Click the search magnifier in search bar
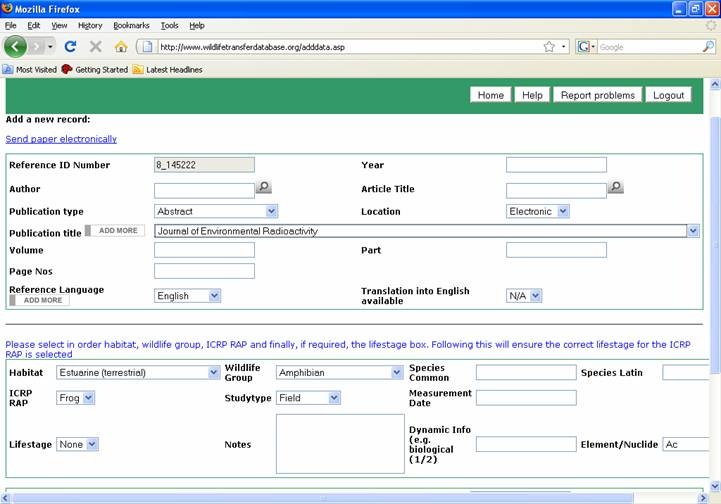 [708, 46]
